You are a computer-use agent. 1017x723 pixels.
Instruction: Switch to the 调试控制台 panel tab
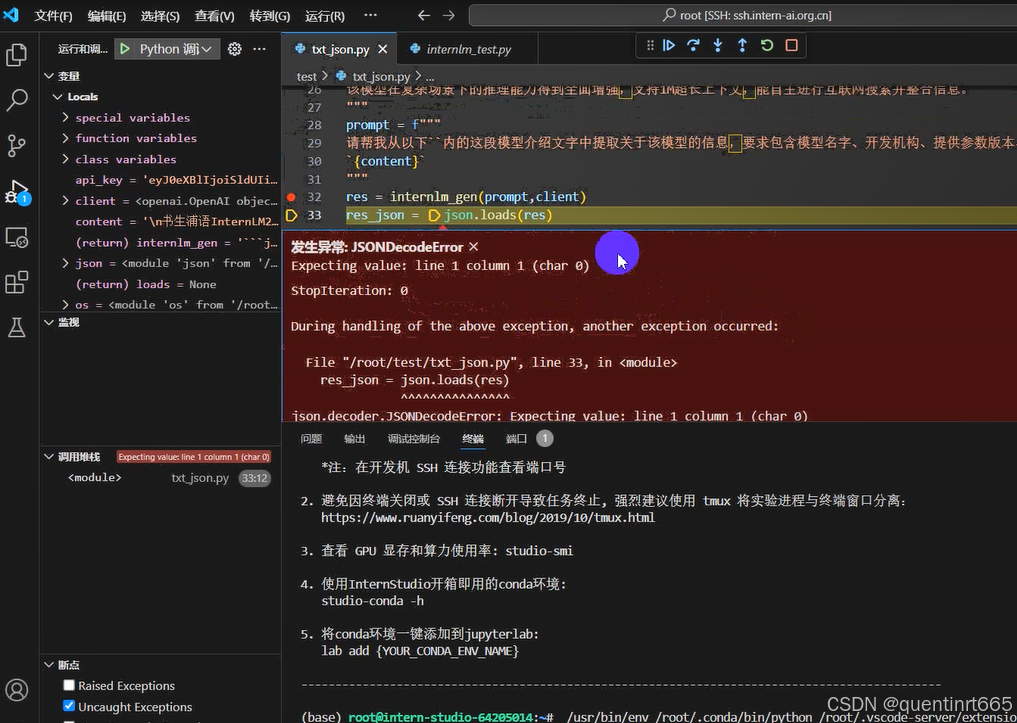(x=414, y=439)
